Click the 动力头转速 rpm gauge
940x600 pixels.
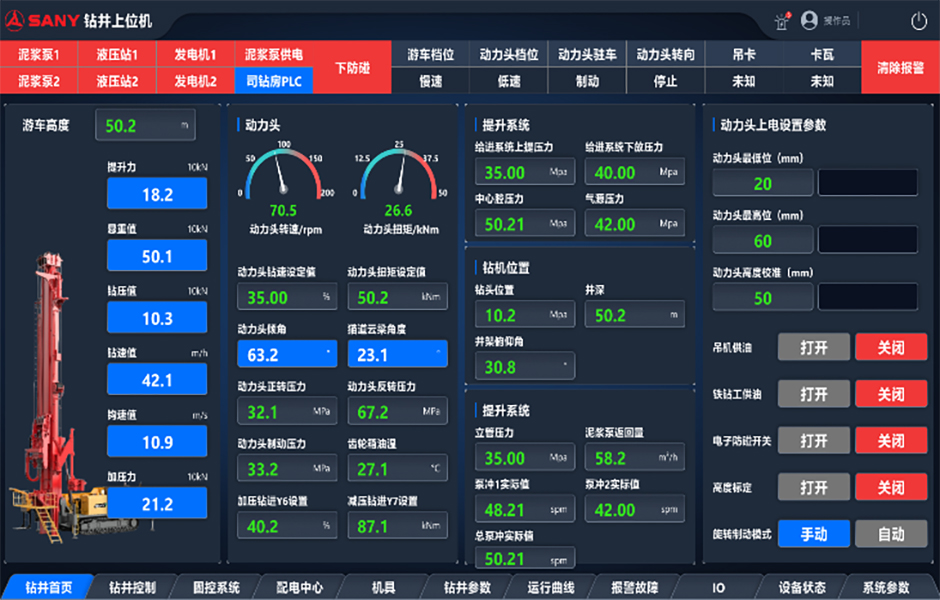tap(284, 178)
